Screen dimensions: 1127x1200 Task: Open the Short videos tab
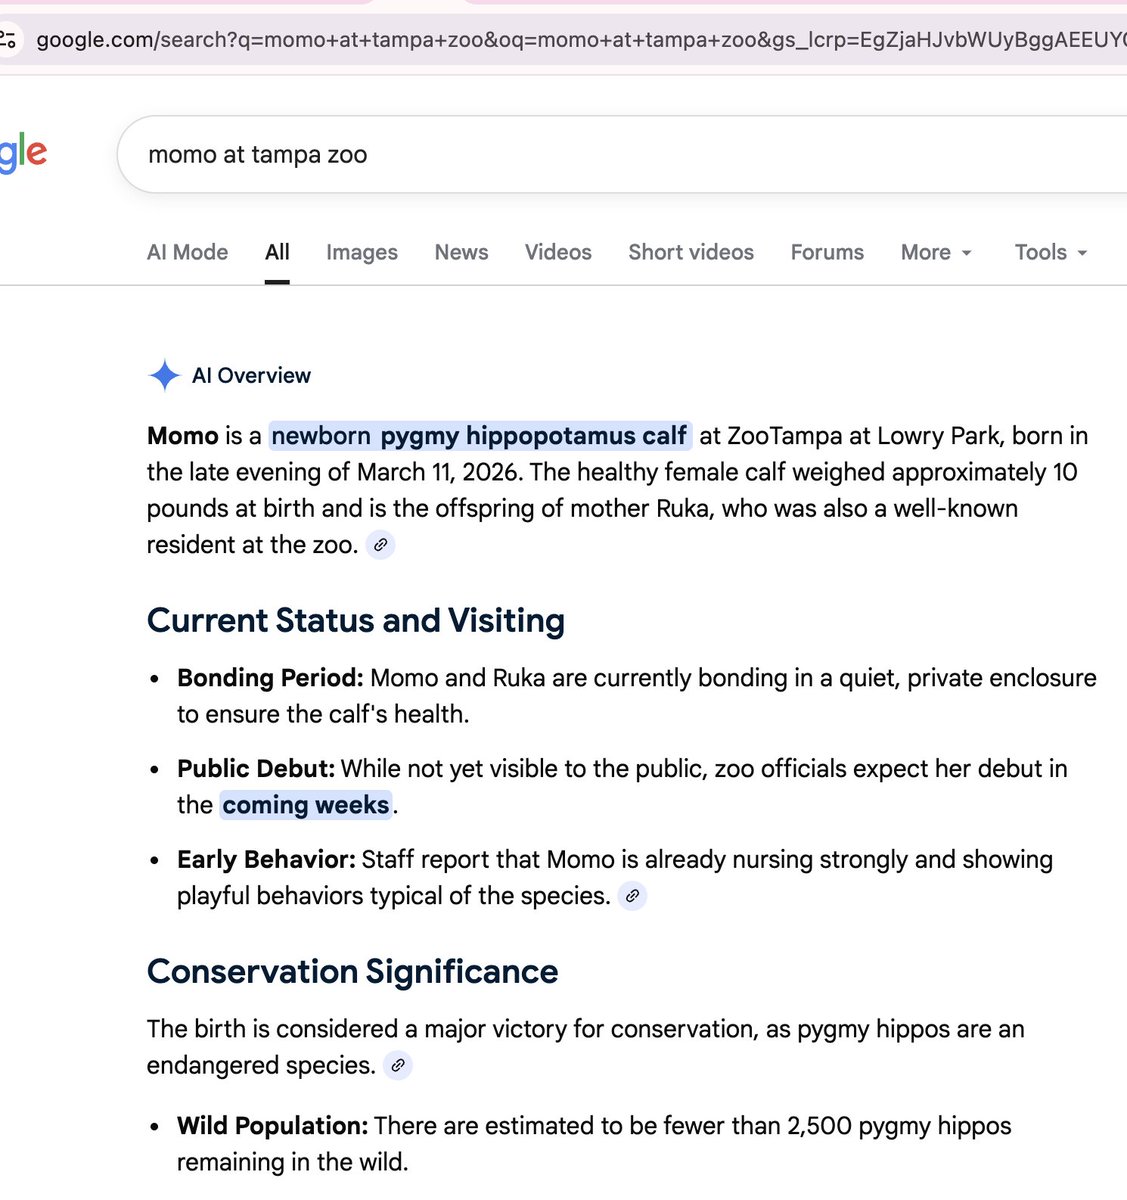[691, 253]
